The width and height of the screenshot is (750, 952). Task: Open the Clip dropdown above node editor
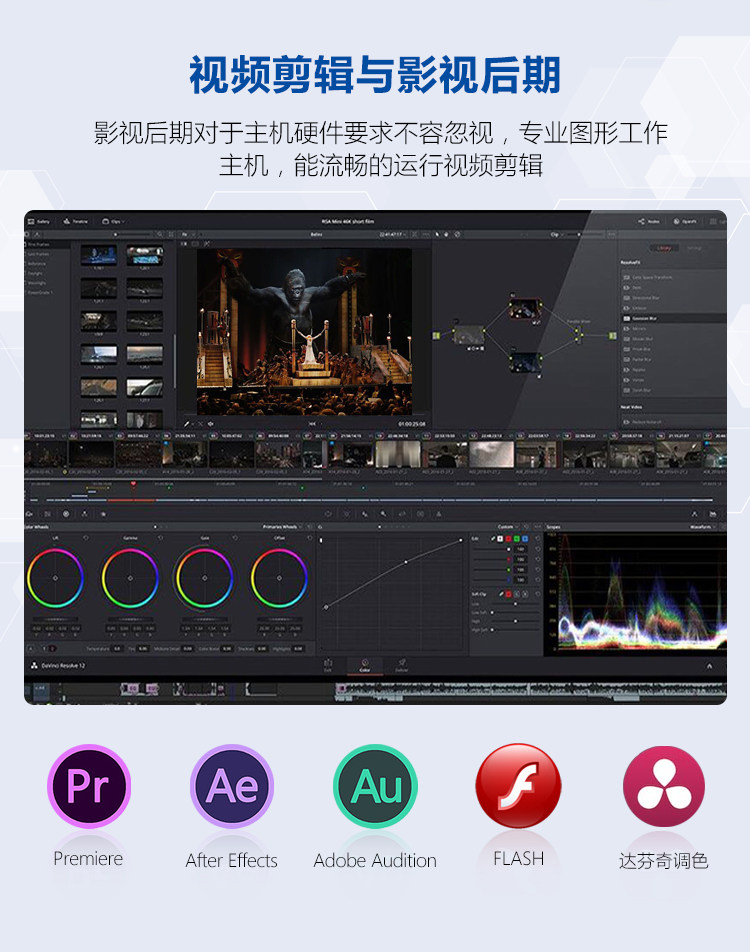click(x=556, y=234)
